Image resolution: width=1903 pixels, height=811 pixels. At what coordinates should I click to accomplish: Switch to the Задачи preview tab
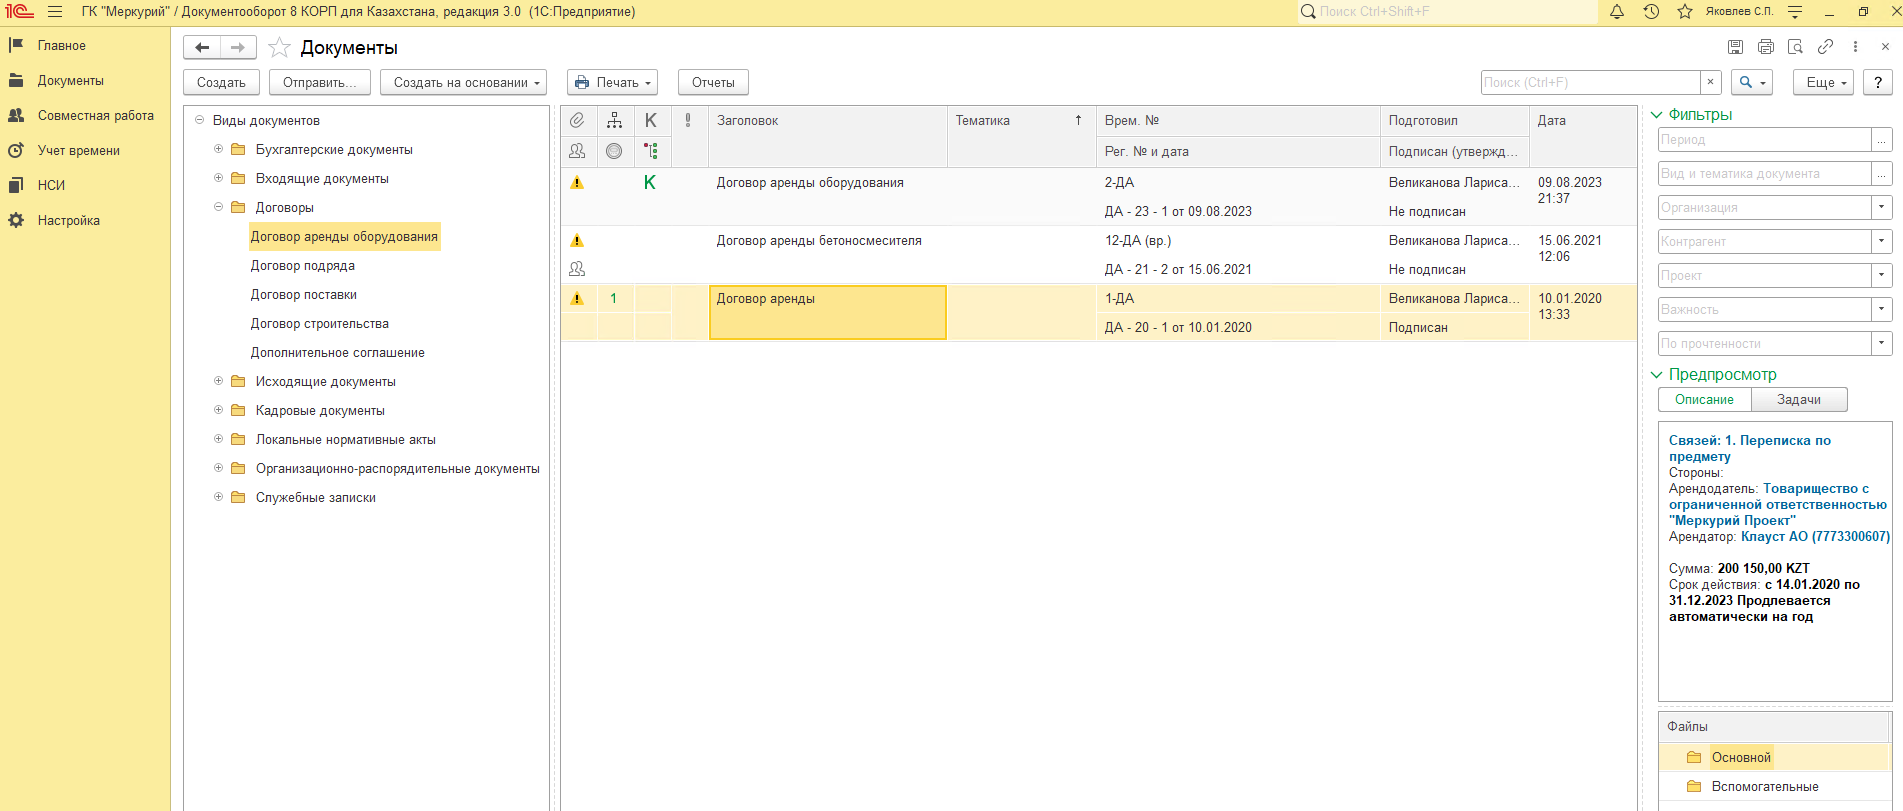(x=1798, y=400)
